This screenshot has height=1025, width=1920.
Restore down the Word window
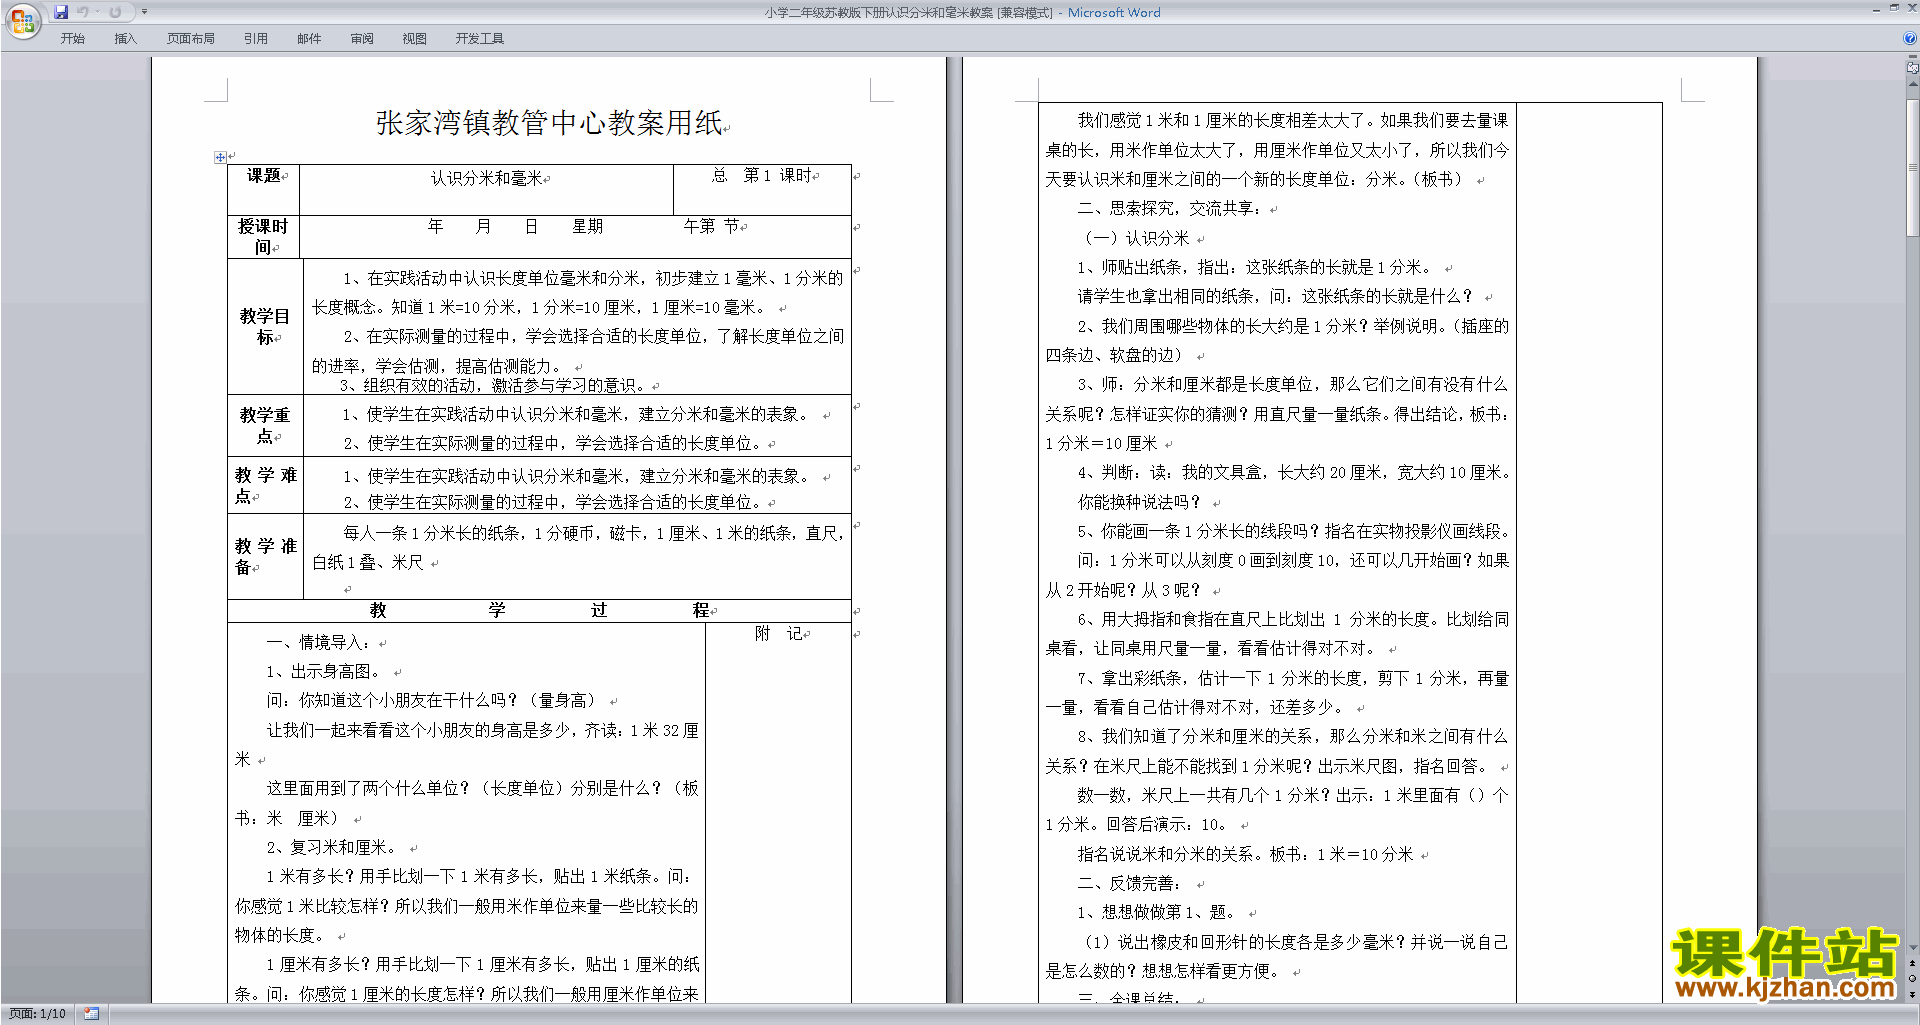pos(1893,9)
